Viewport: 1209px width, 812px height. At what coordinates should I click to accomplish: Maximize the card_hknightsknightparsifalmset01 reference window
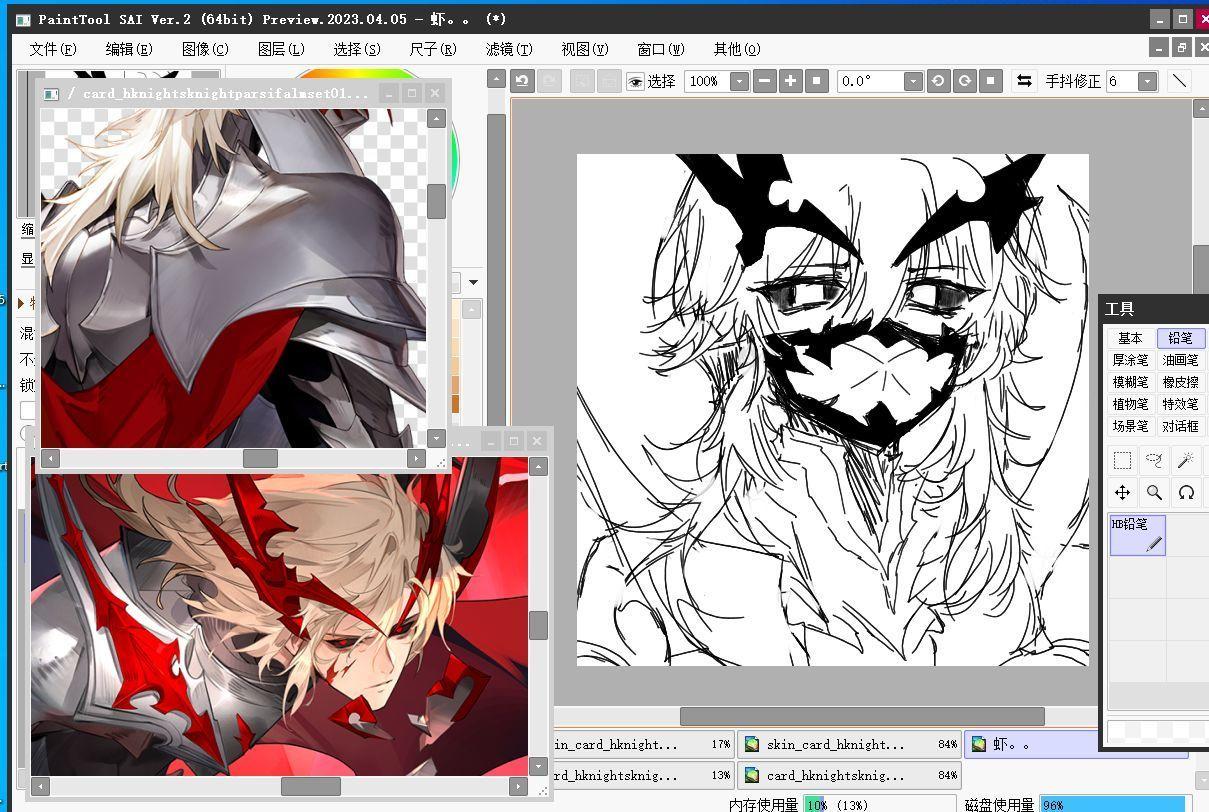(412, 93)
